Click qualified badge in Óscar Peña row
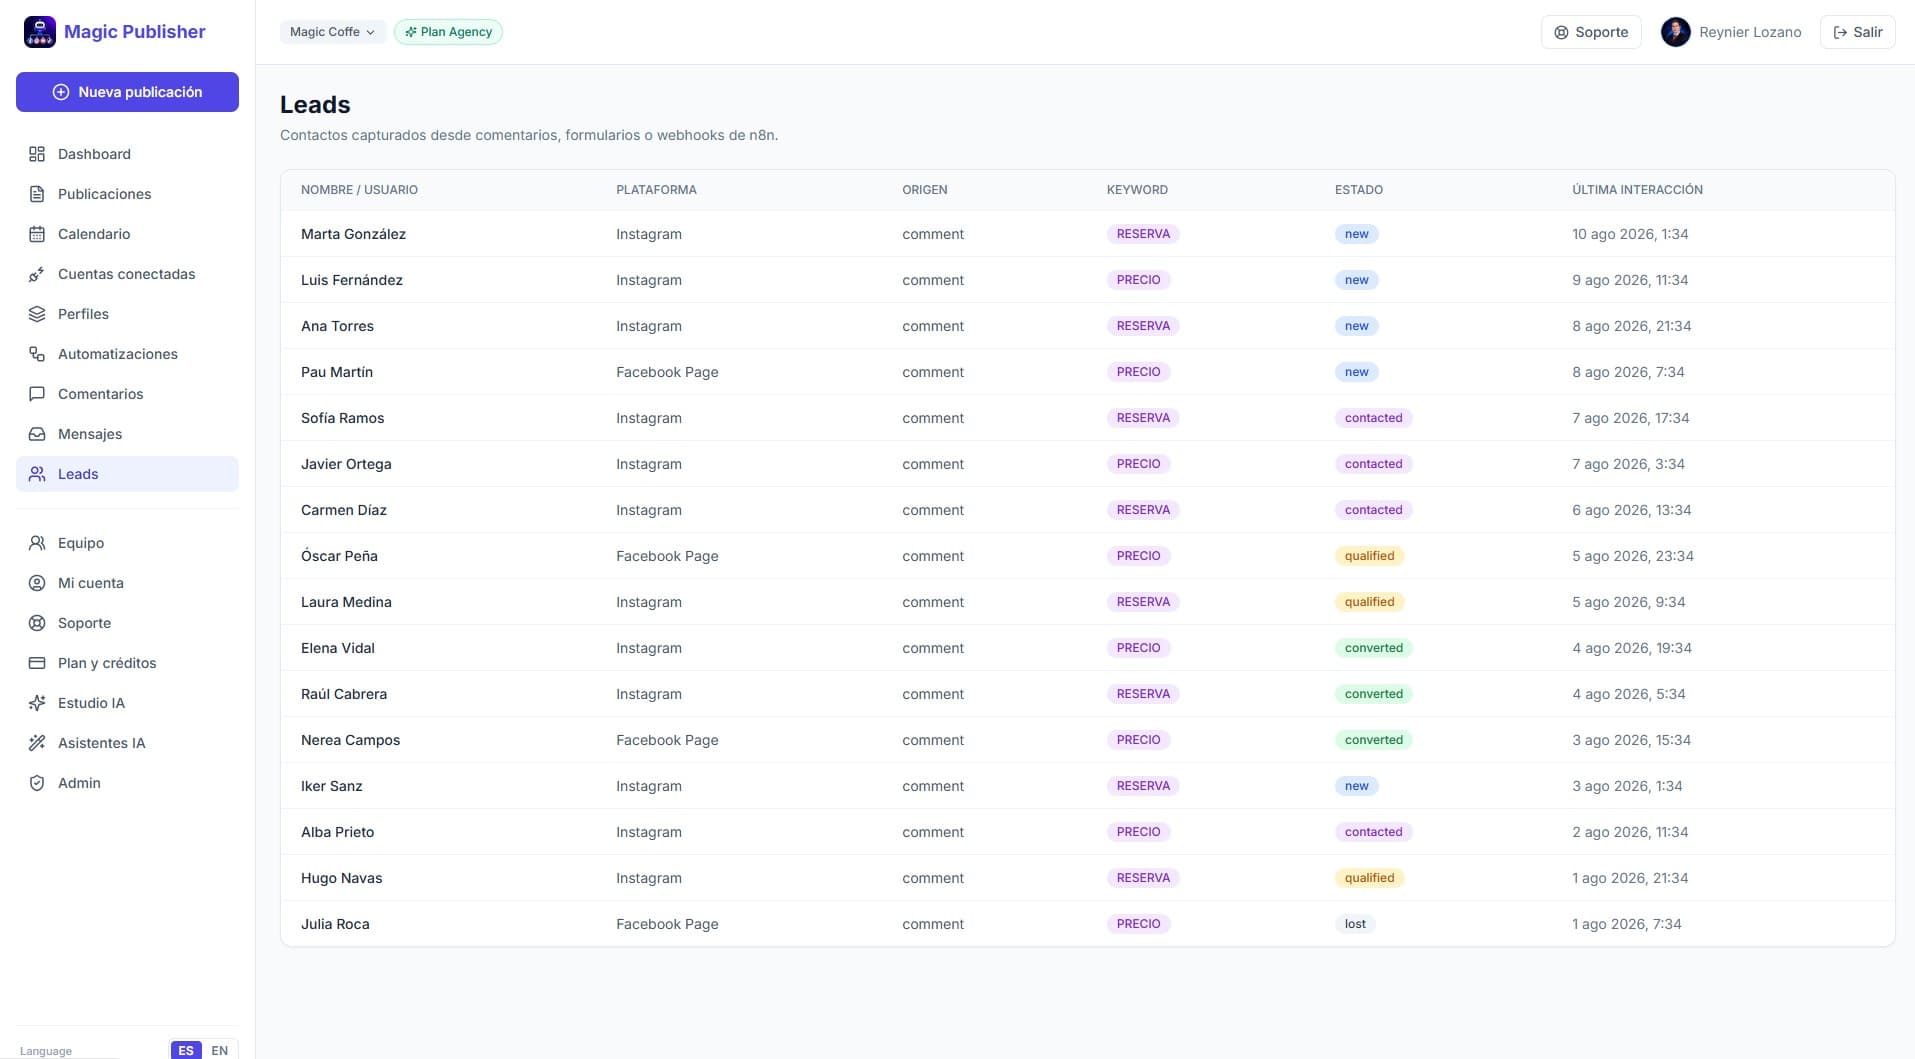Image resolution: width=1915 pixels, height=1059 pixels. tap(1369, 556)
